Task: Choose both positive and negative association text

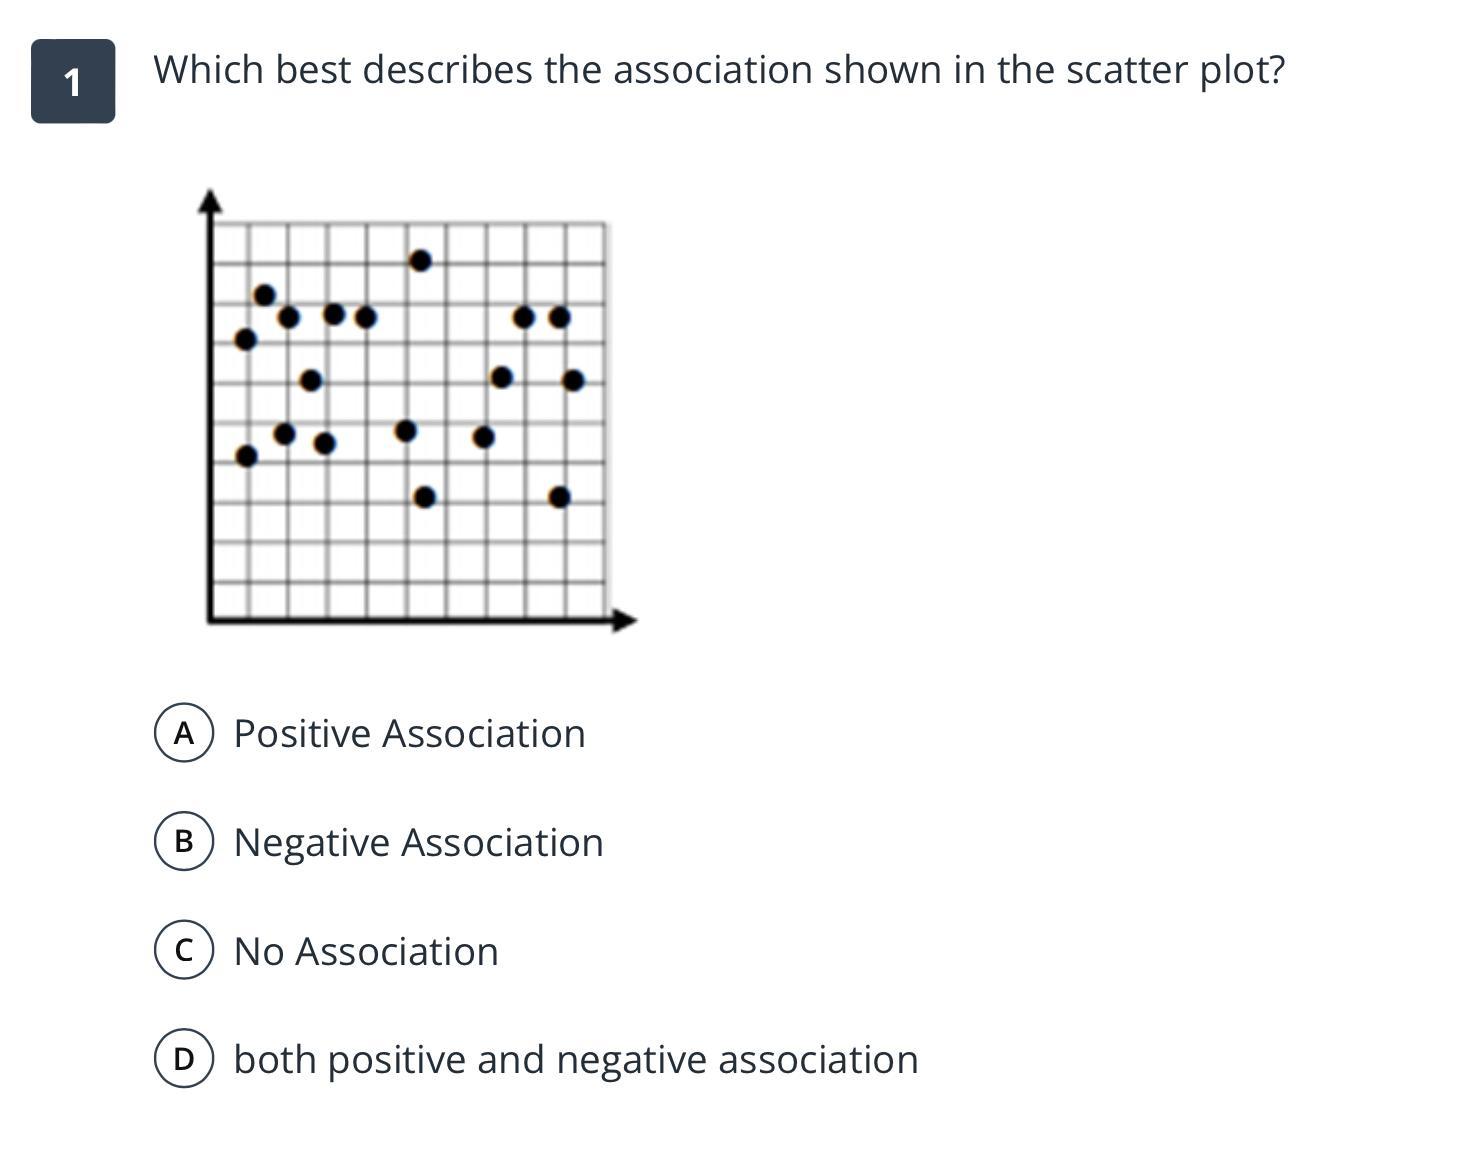Action: (576, 1059)
